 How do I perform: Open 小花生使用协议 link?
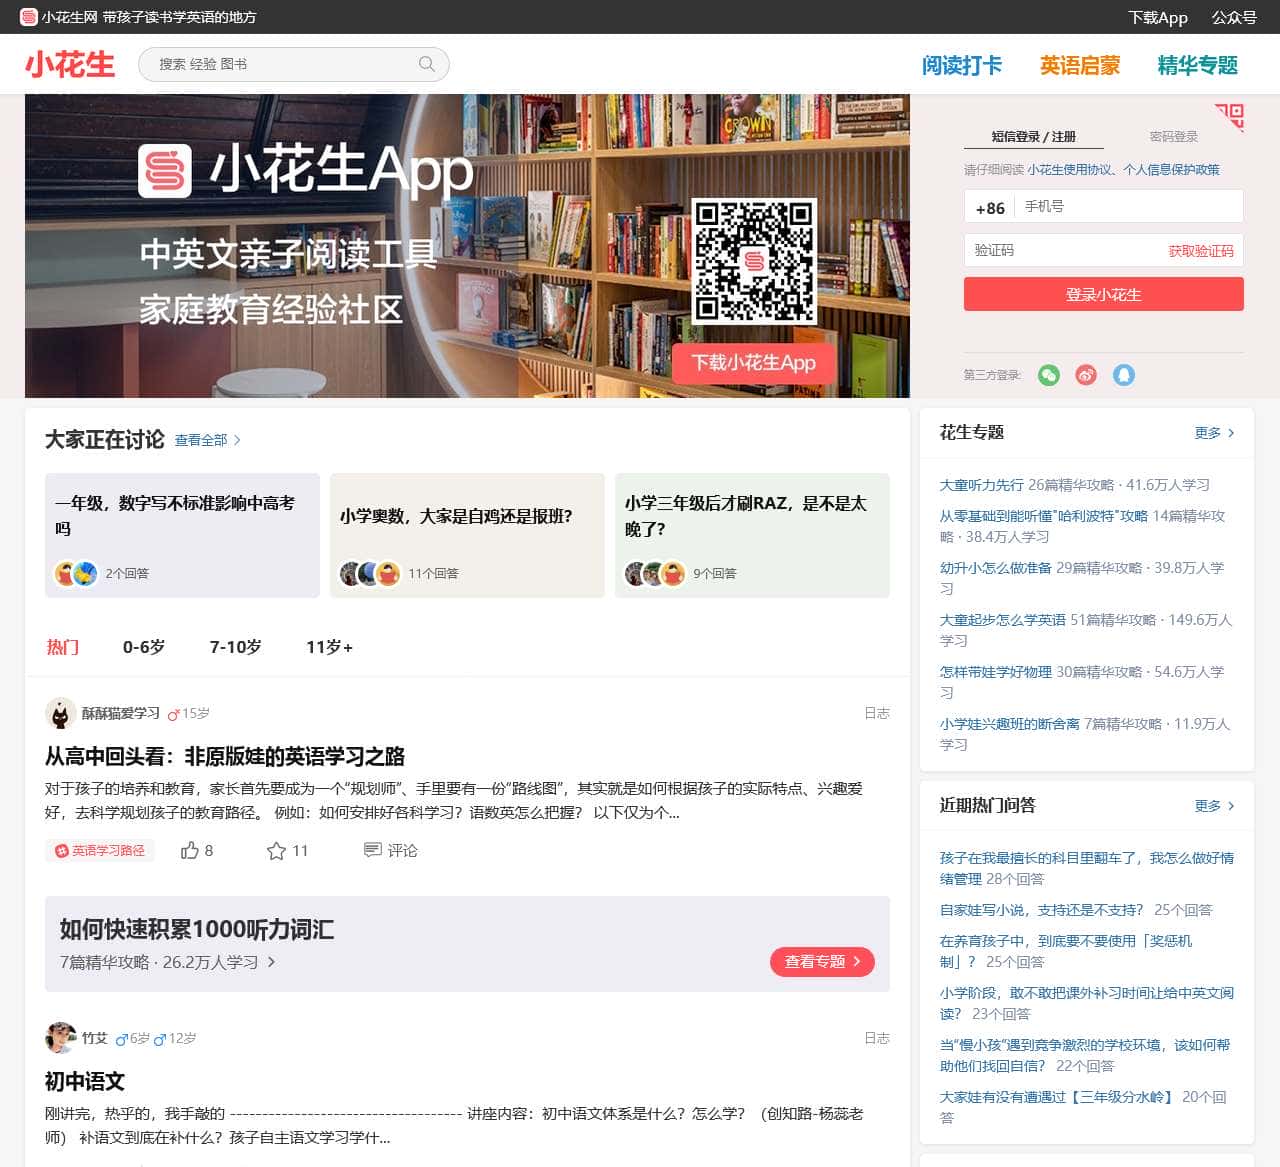tap(1070, 170)
